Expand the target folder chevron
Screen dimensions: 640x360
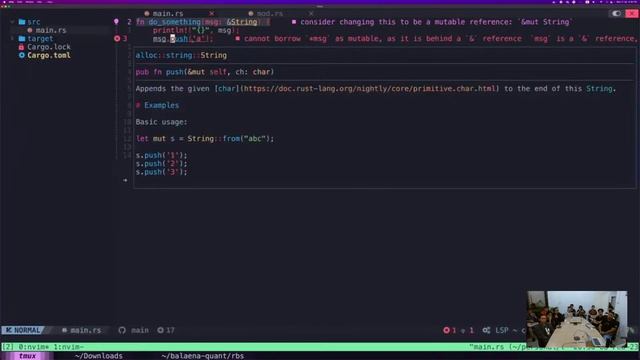12,38
